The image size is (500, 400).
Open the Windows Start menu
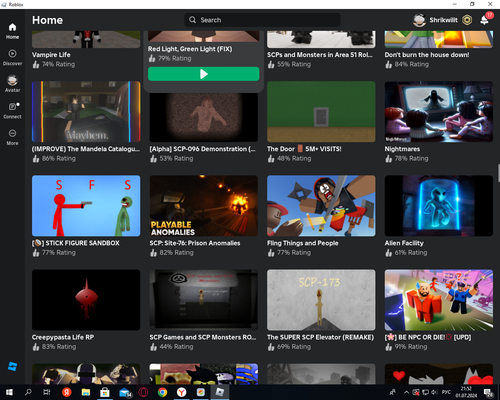[x=9, y=392]
